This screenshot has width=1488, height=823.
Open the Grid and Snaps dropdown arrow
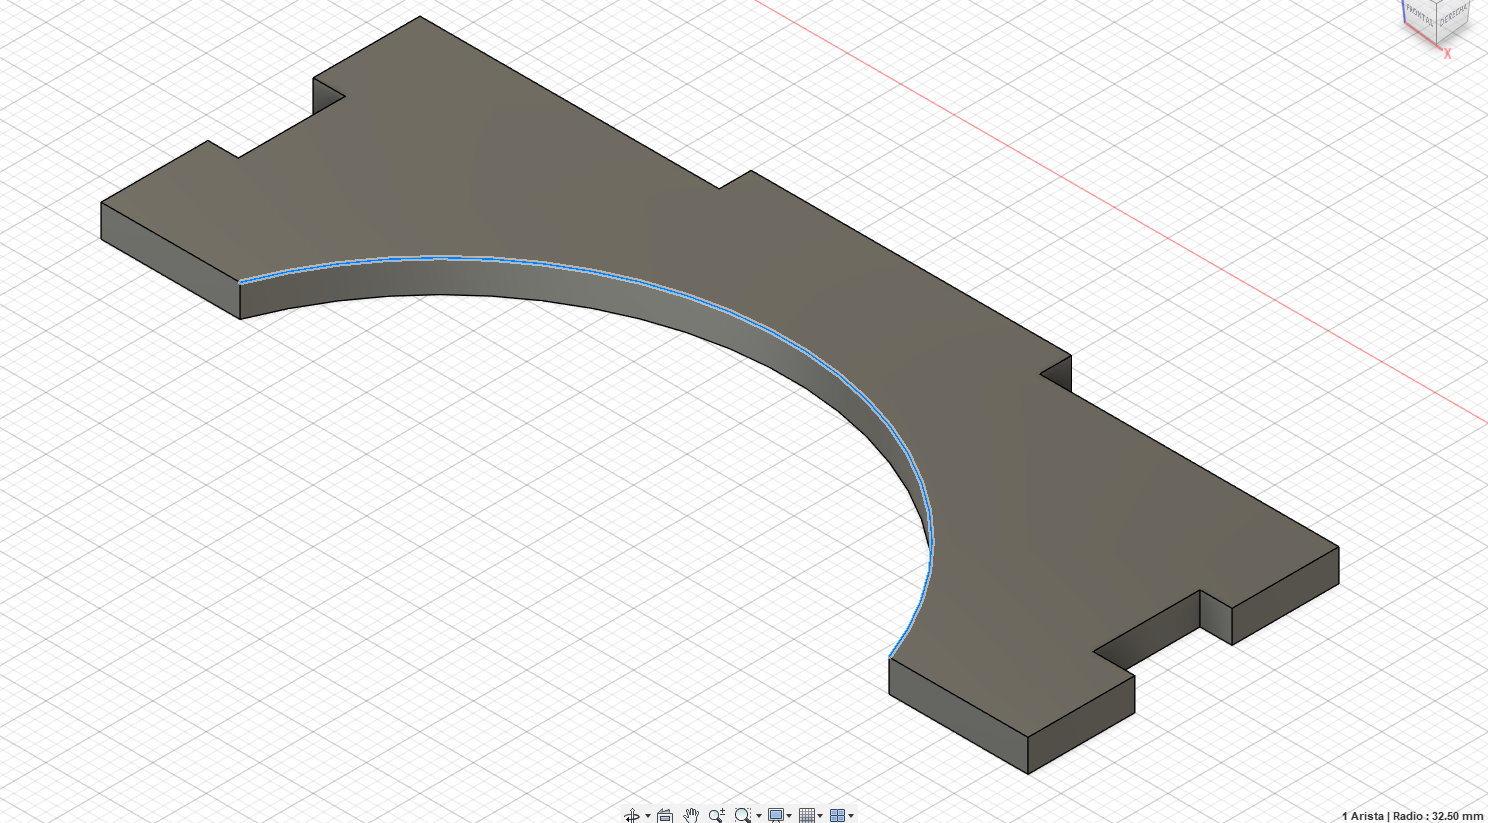coord(821,816)
